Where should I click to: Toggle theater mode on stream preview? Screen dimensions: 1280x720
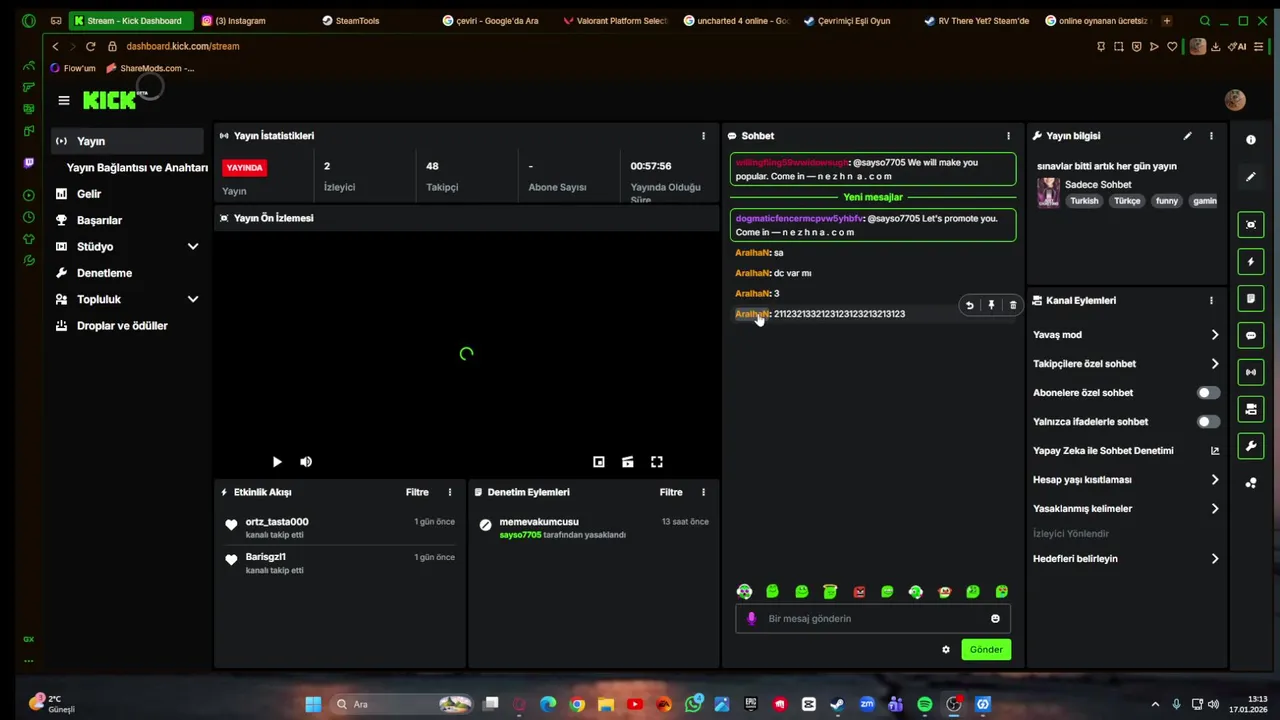pos(628,462)
